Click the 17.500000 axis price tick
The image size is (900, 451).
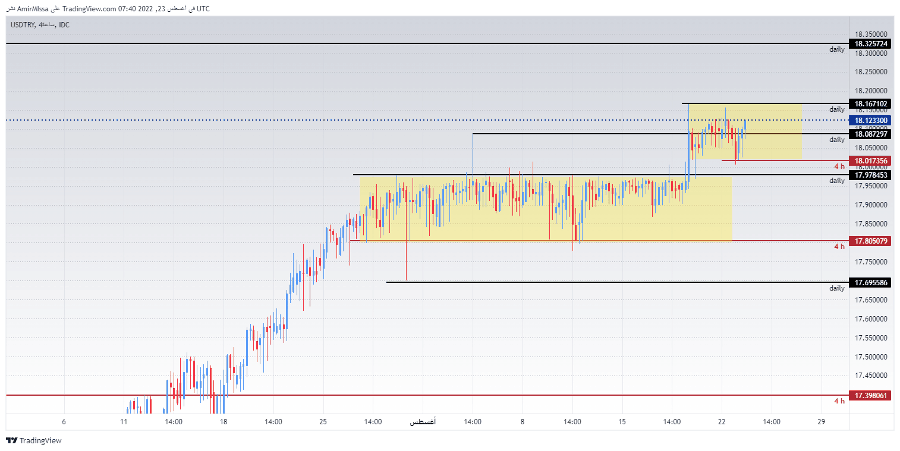[871, 357]
